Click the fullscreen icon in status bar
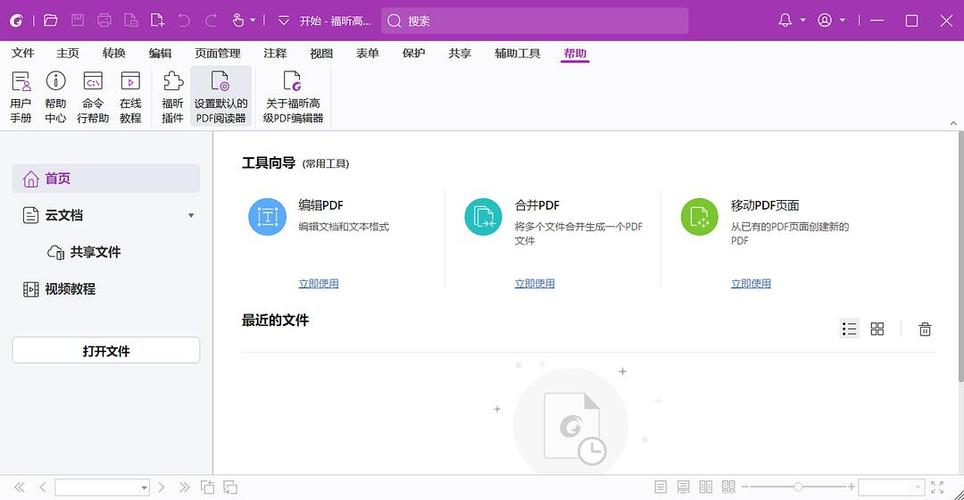The width and height of the screenshot is (964, 500). pyautogui.click(x=937, y=487)
